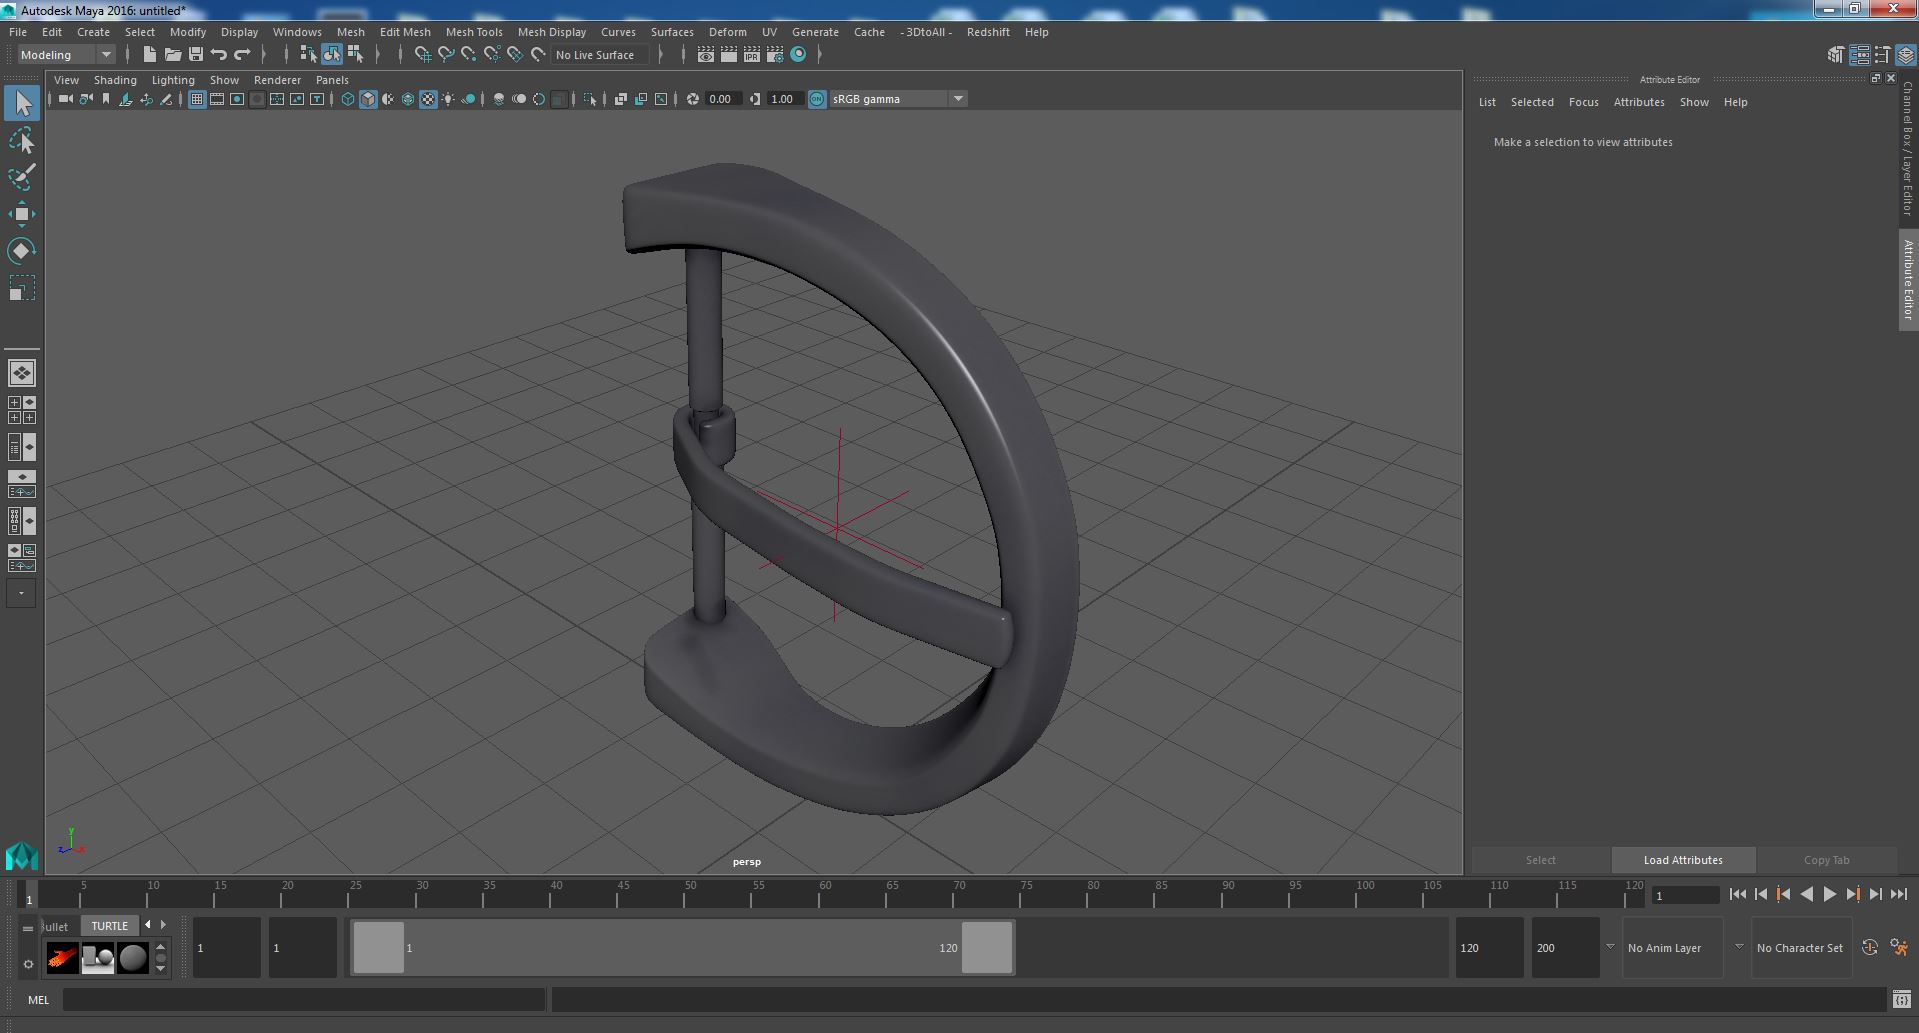The height and width of the screenshot is (1033, 1919).
Task: Switch to four-view panel layout
Action: (22, 410)
